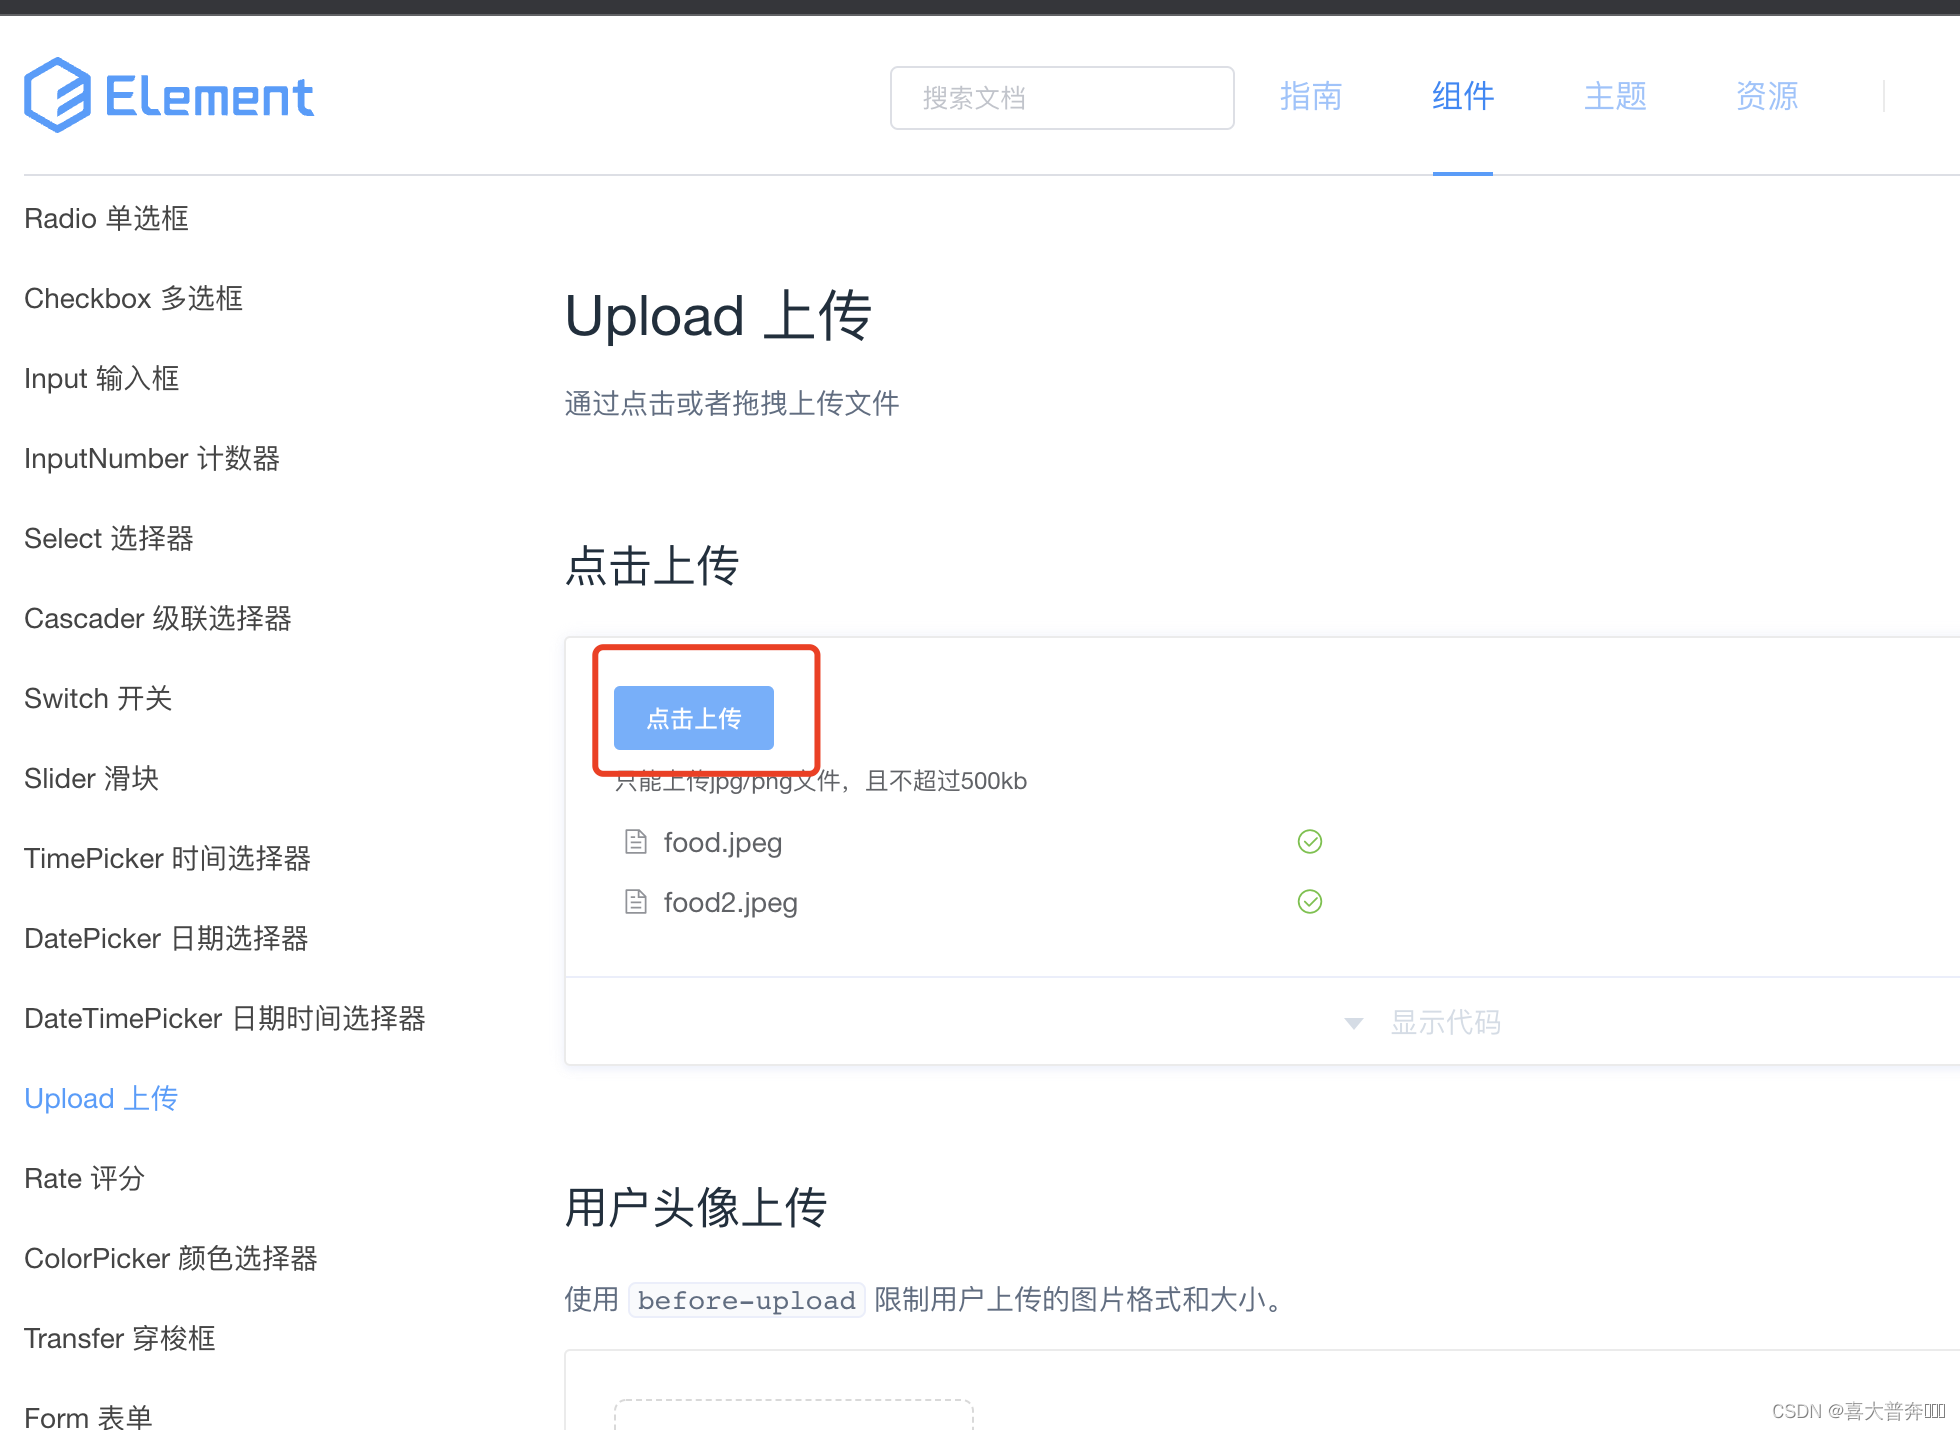Select the 组件 component nav tab
Image resolution: width=1960 pixels, height=1430 pixels.
point(1462,97)
